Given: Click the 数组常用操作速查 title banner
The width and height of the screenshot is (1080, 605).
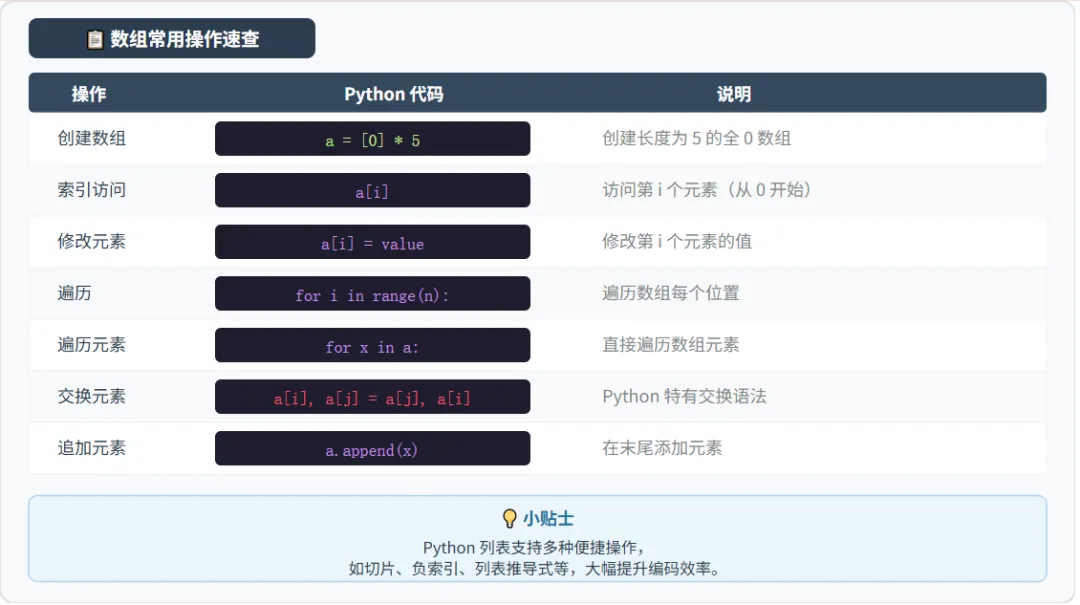Looking at the screenshot, I should 172,39.
